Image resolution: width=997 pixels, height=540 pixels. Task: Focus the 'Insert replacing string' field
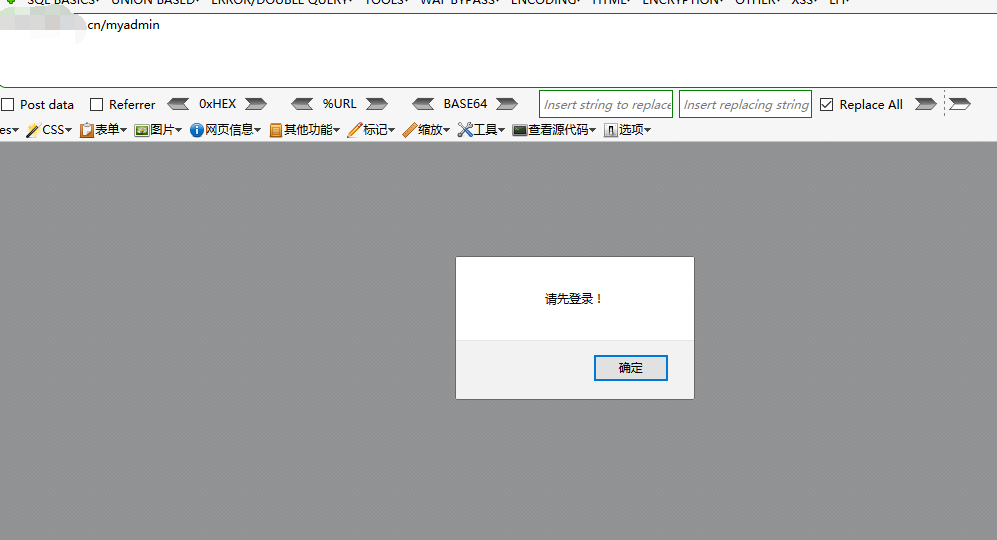coord(745,104)
